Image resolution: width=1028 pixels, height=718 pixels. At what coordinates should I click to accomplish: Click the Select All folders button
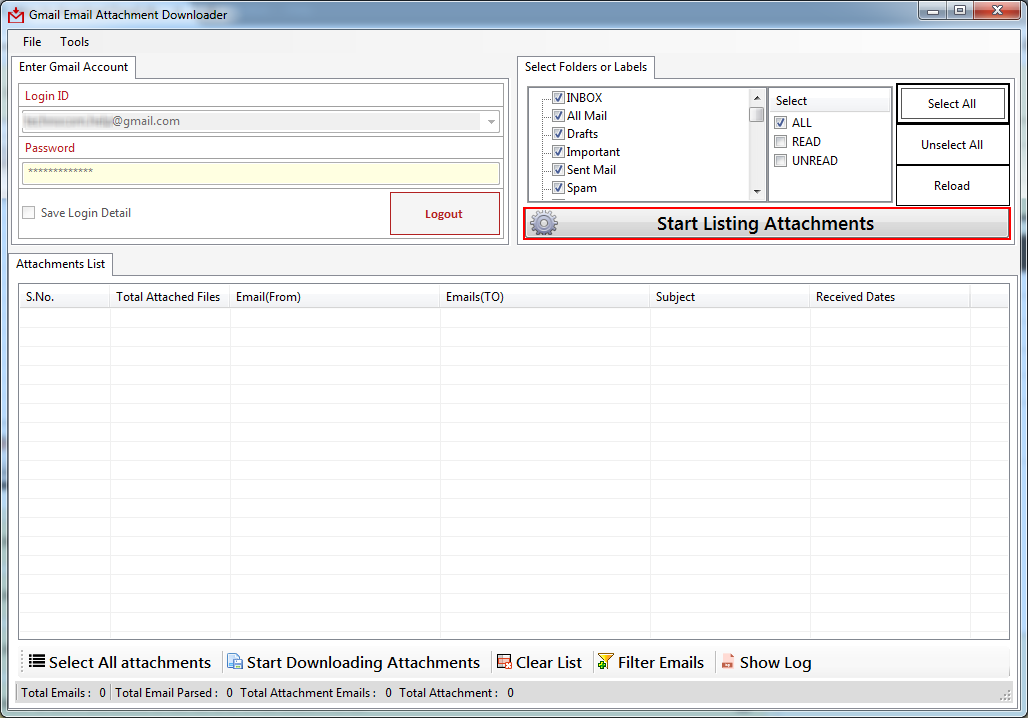pyautogui.click(x=952, y=104)
